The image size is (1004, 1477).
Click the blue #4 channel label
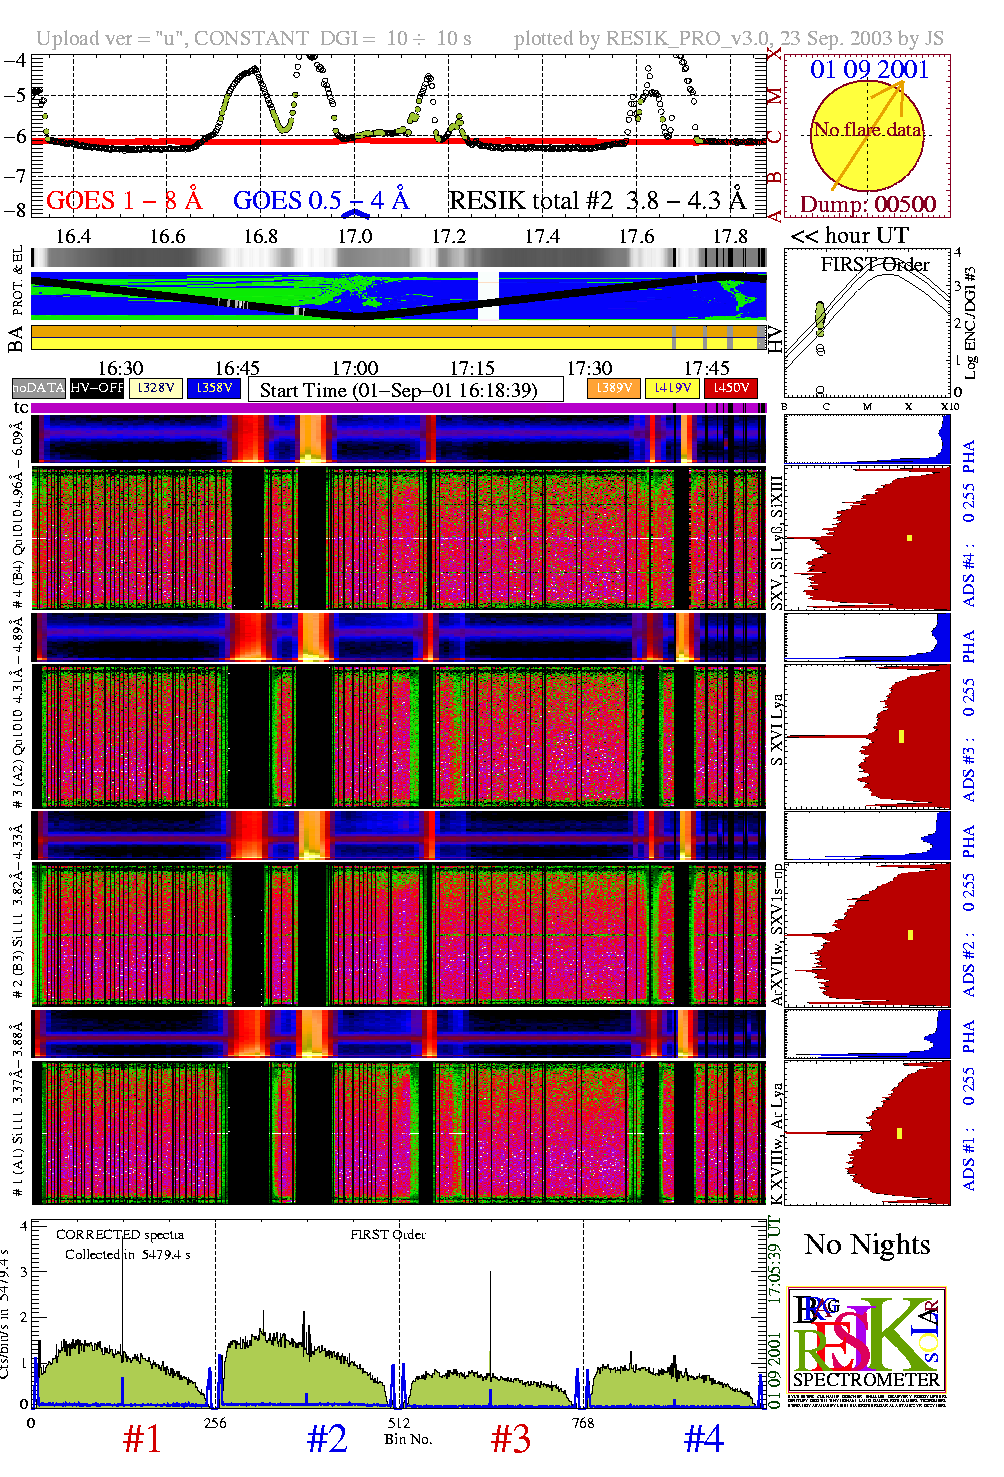point(703,1439)
